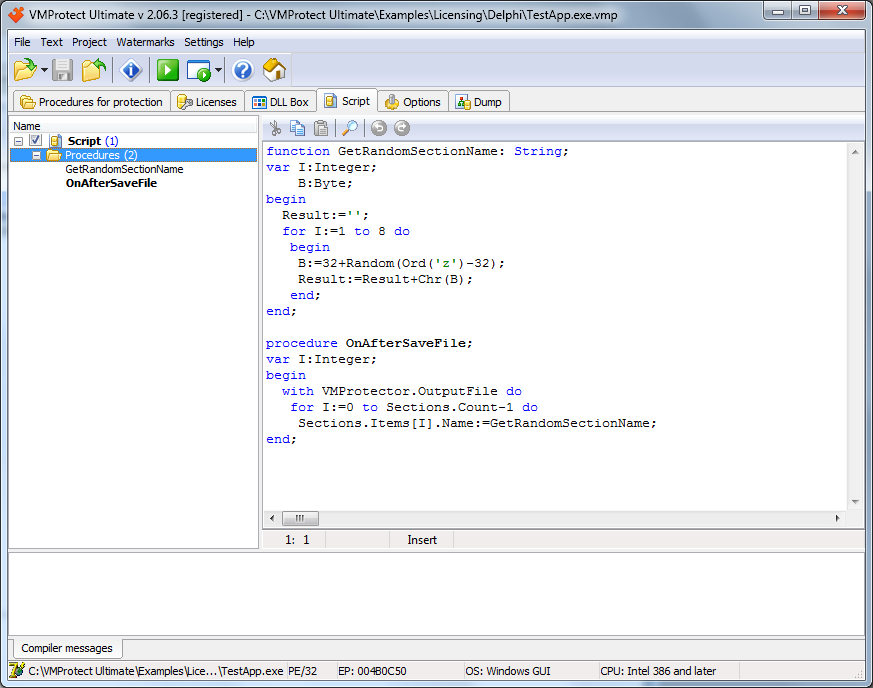873x688 pixels.
Task: Click the horizontal scrollbar thumb
Action: click(300, 518)
